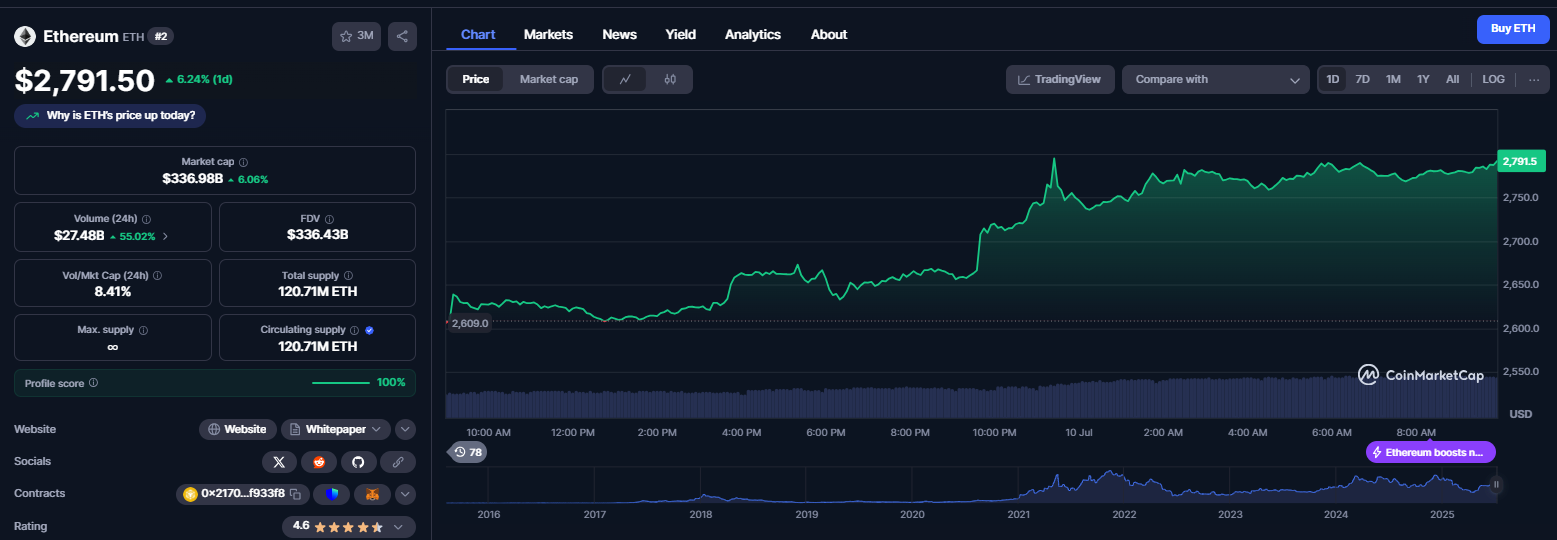1557x540 pixels.
Task: Switch to candlestick chart icon
Action: 670,79
